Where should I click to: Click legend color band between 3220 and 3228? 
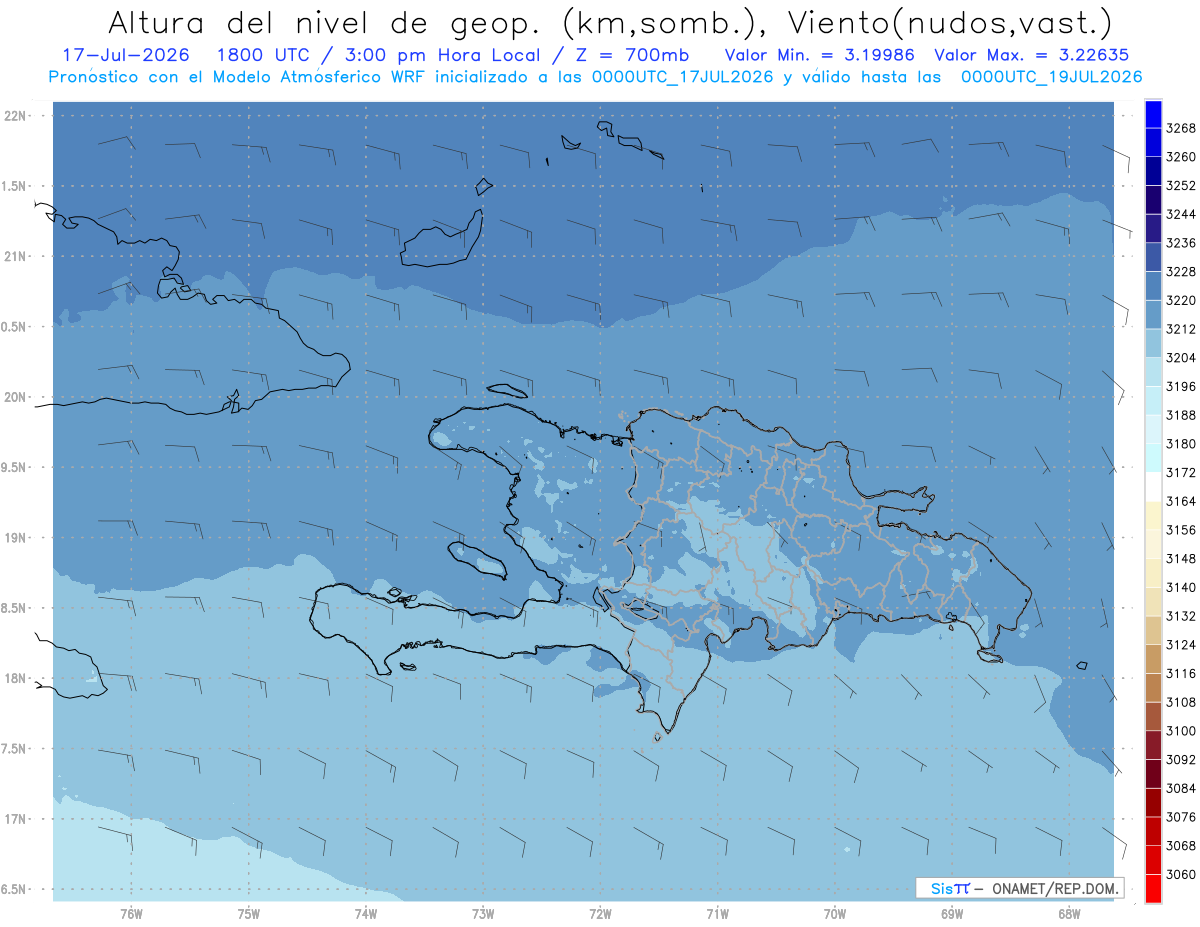tap(1153, 286)
